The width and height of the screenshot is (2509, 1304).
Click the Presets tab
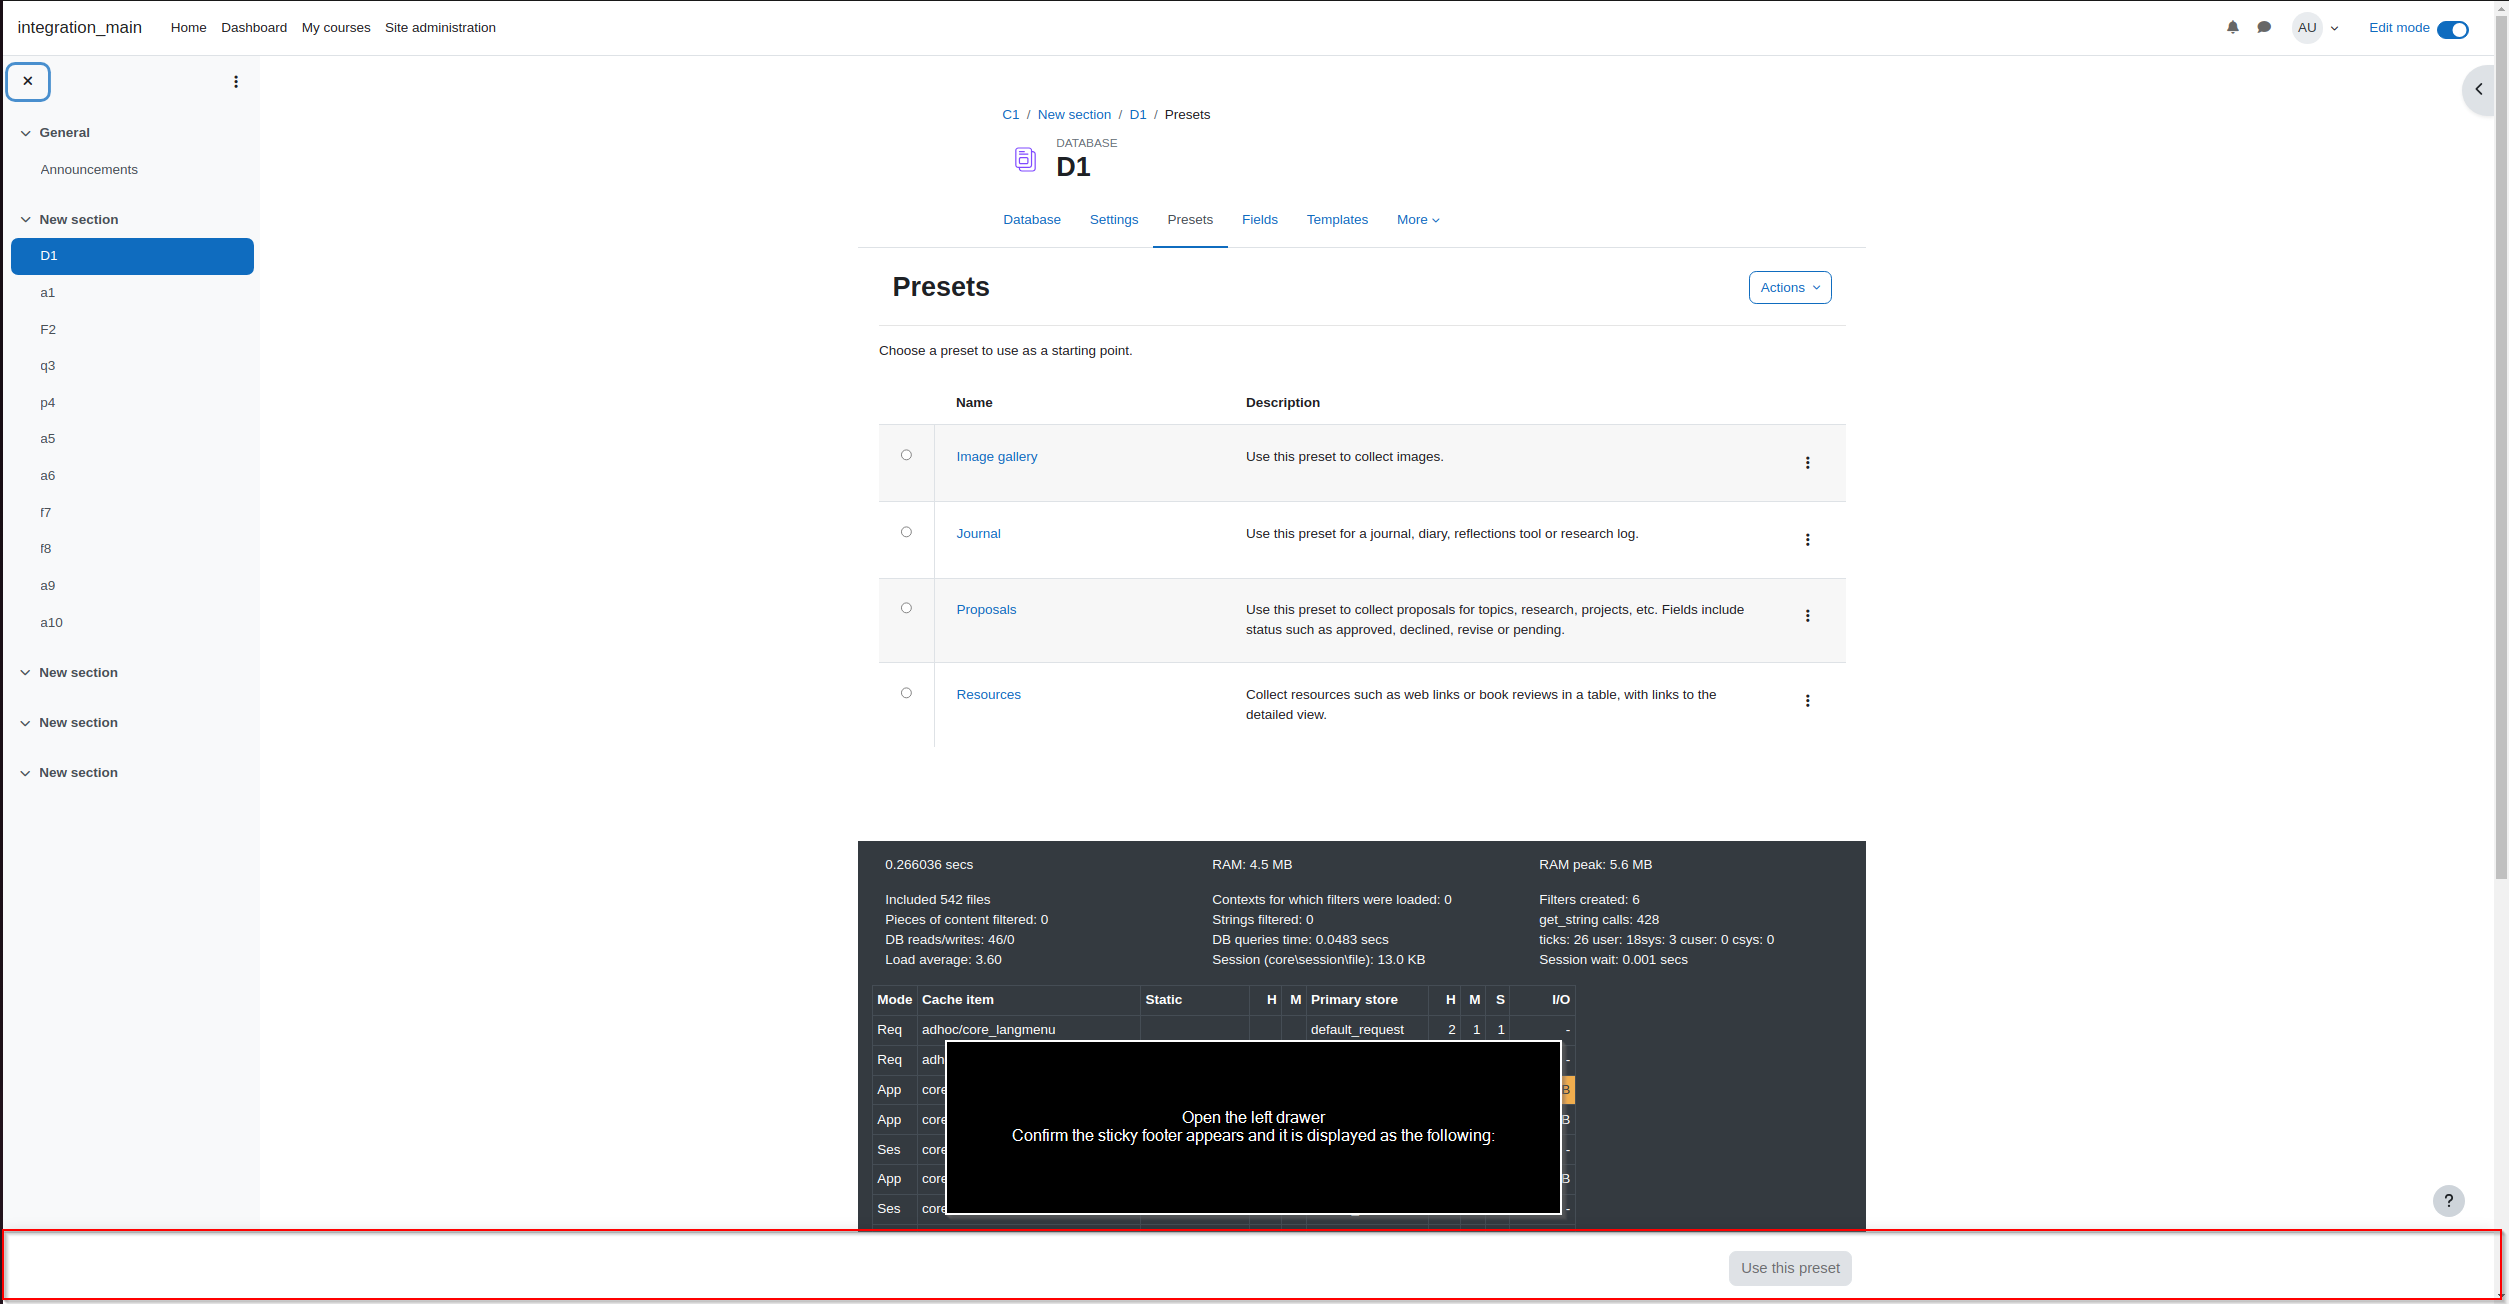pyautogui.click(x=1190, y=220)
